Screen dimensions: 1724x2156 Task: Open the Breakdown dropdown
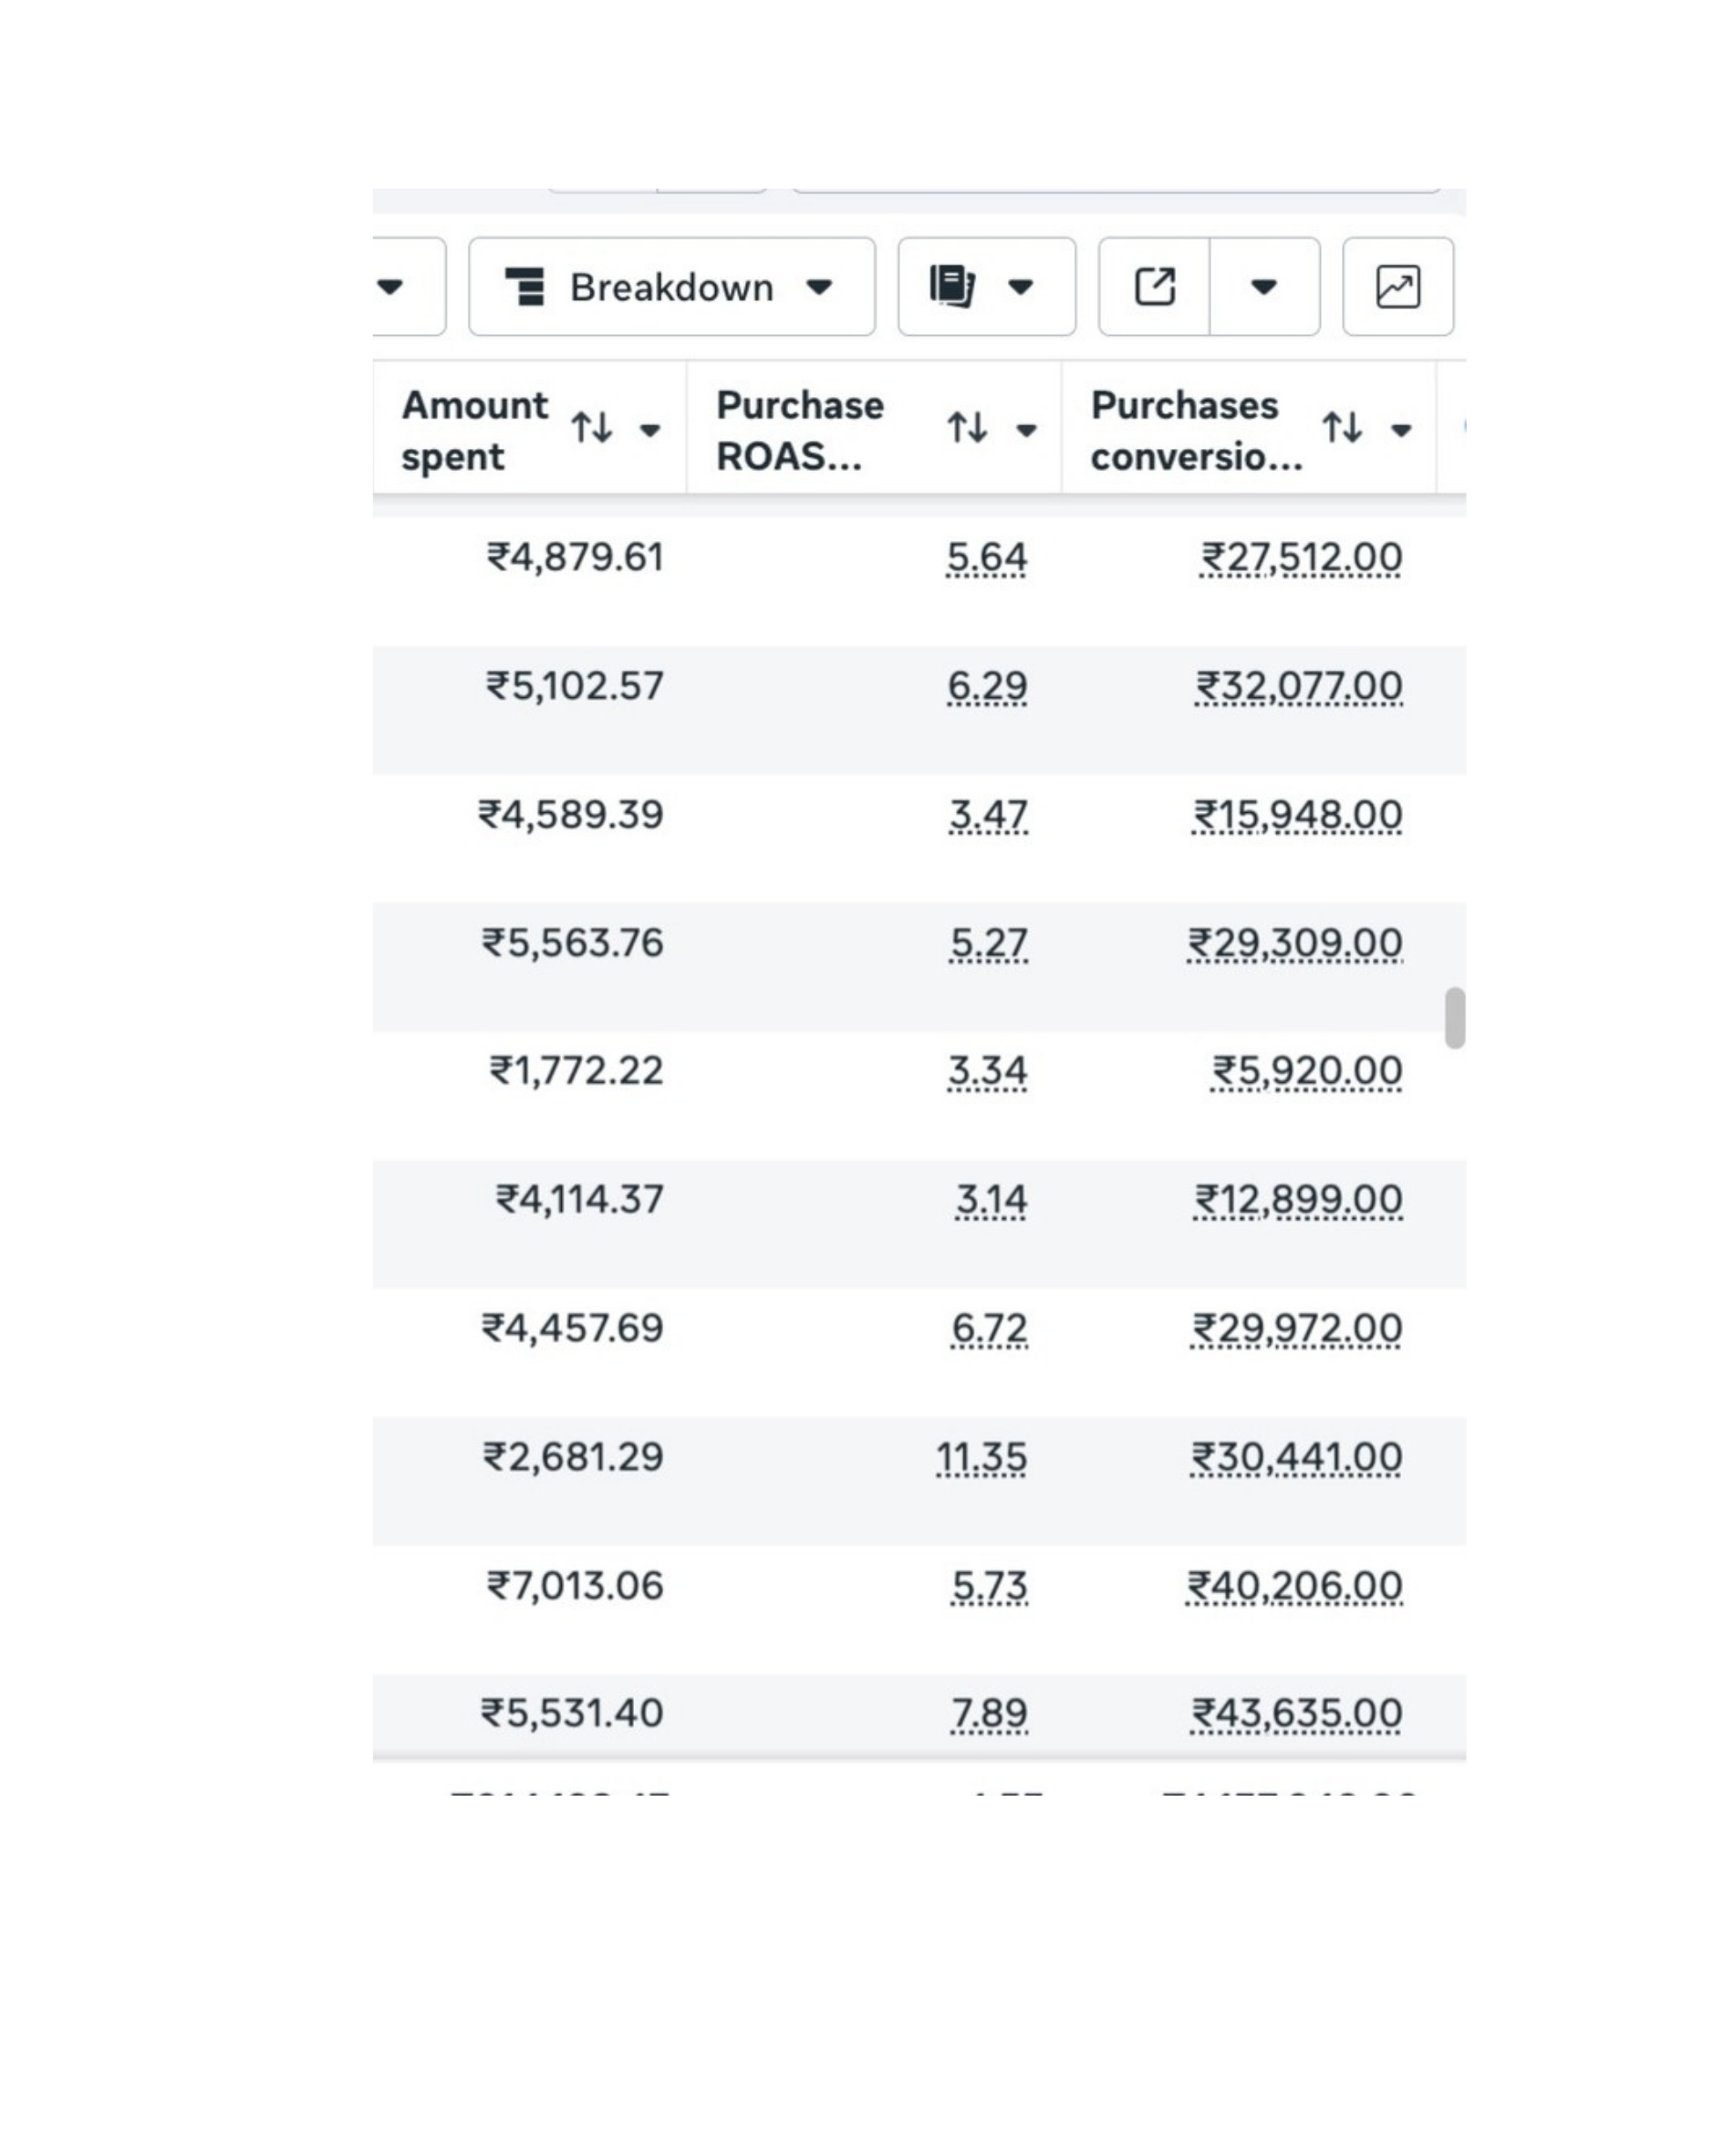tap(671, 287)
